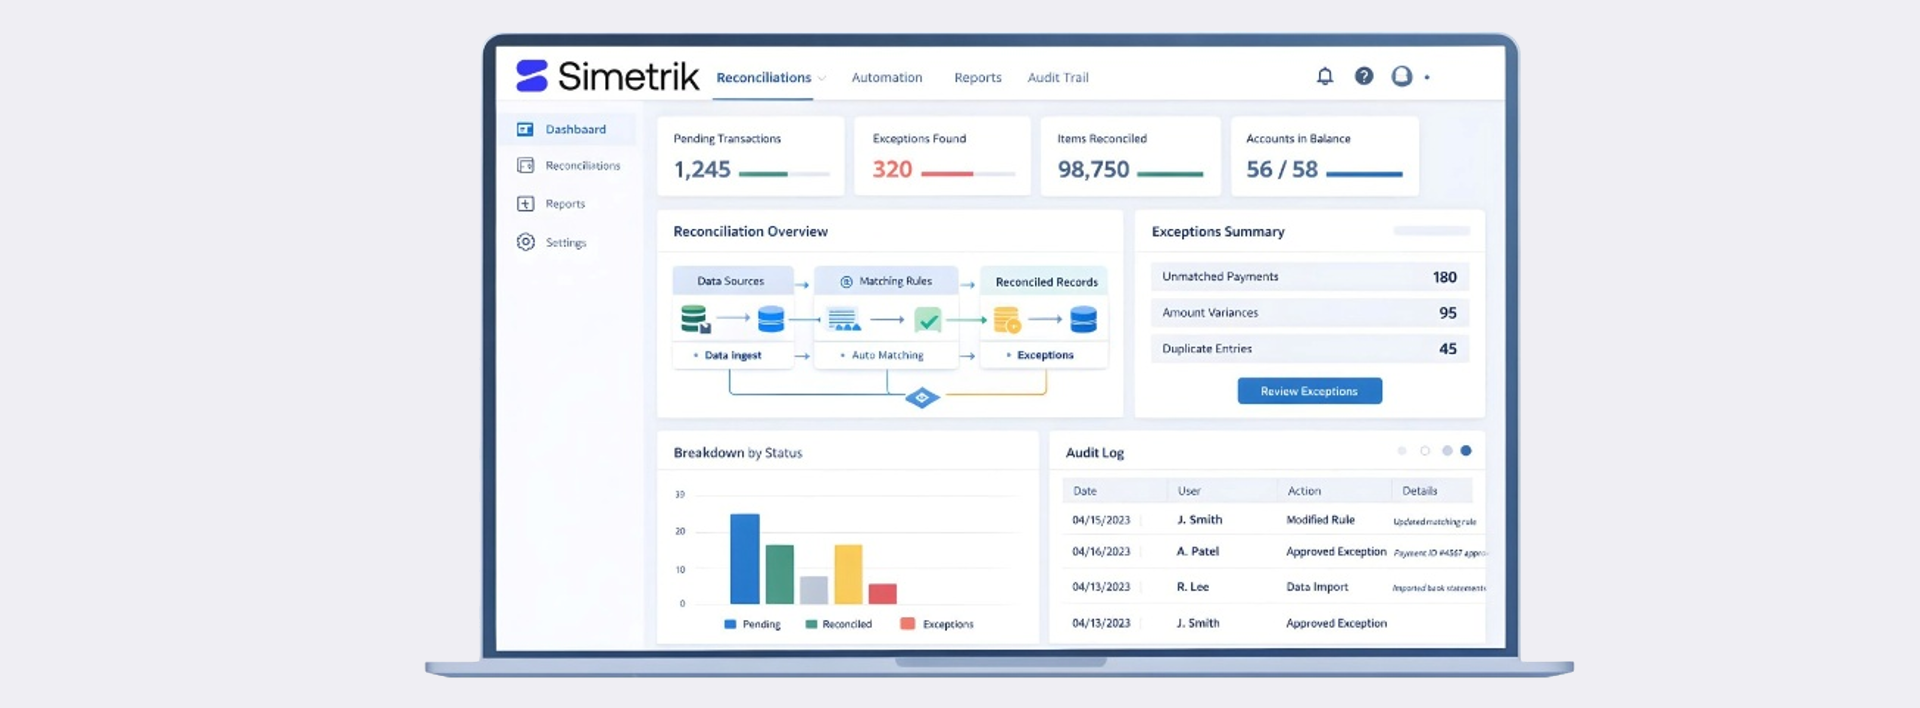Screen dimensions: 1920x708
Task: Click the diamond node in reconciliation flow
Action: click(x=922, y=398)
